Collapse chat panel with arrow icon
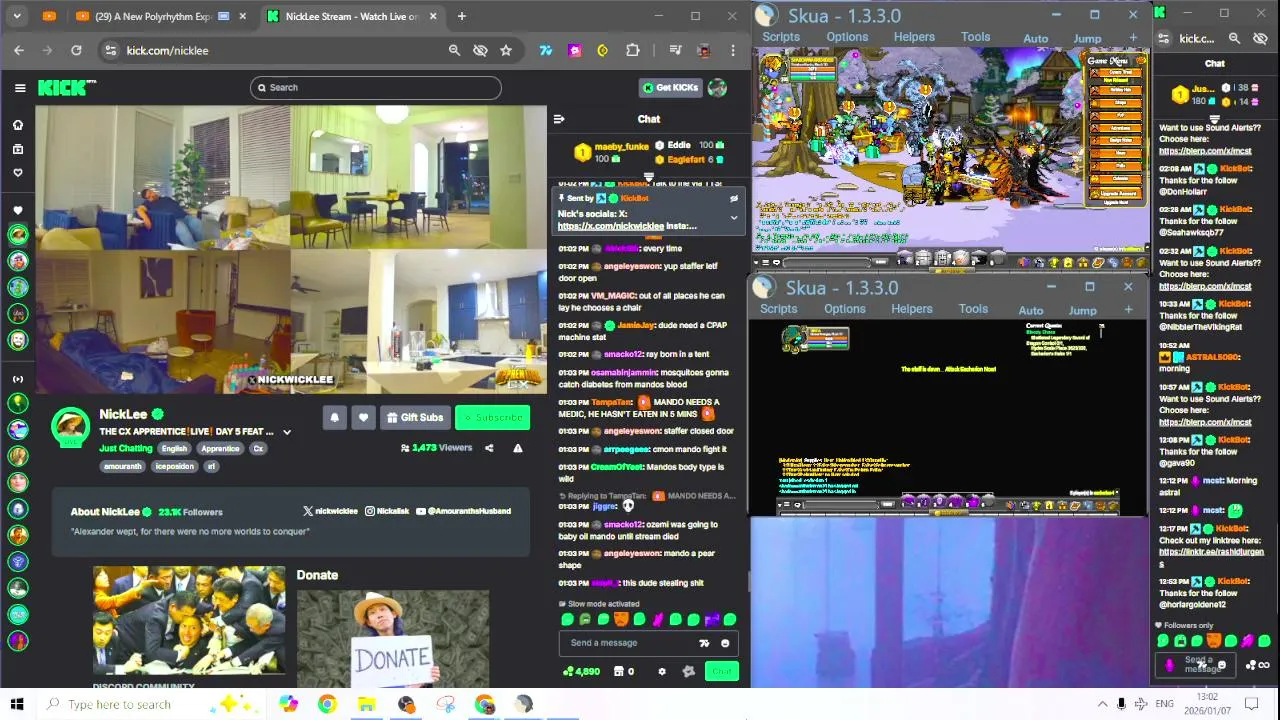1280x720 pixels. click(x=559, y=119)
